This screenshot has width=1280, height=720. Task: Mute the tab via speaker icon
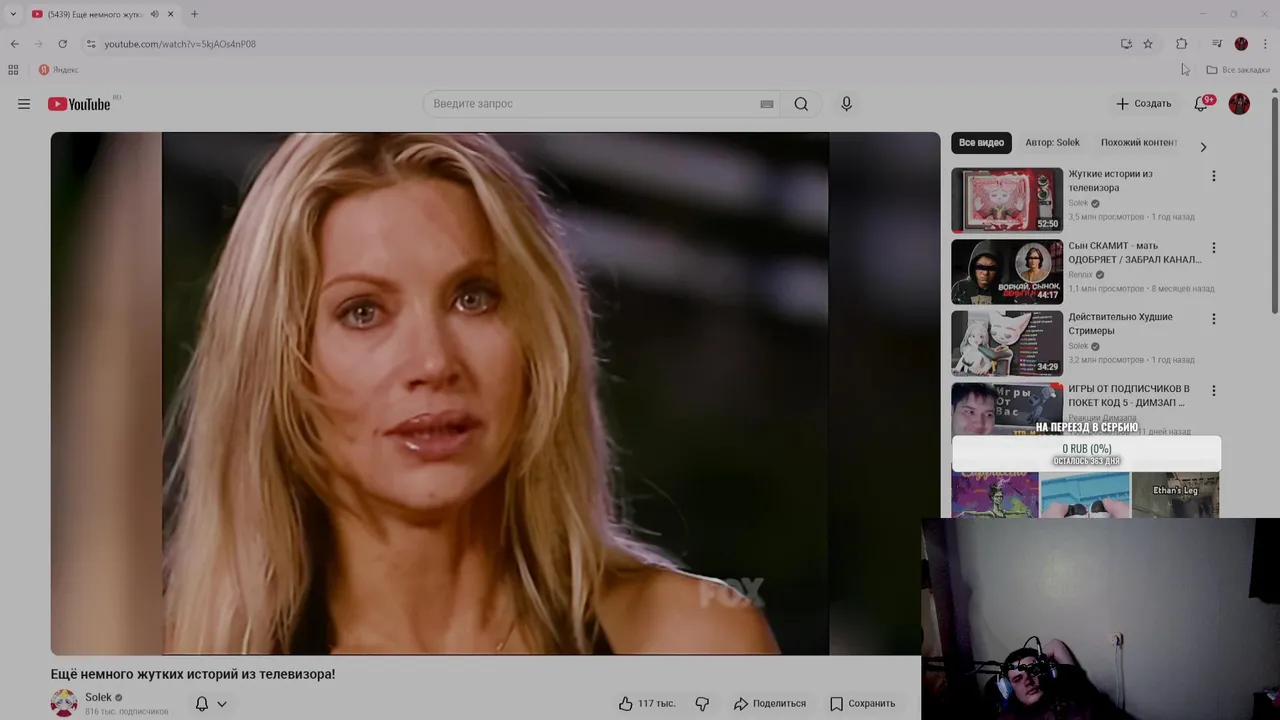tap(154, 14)
